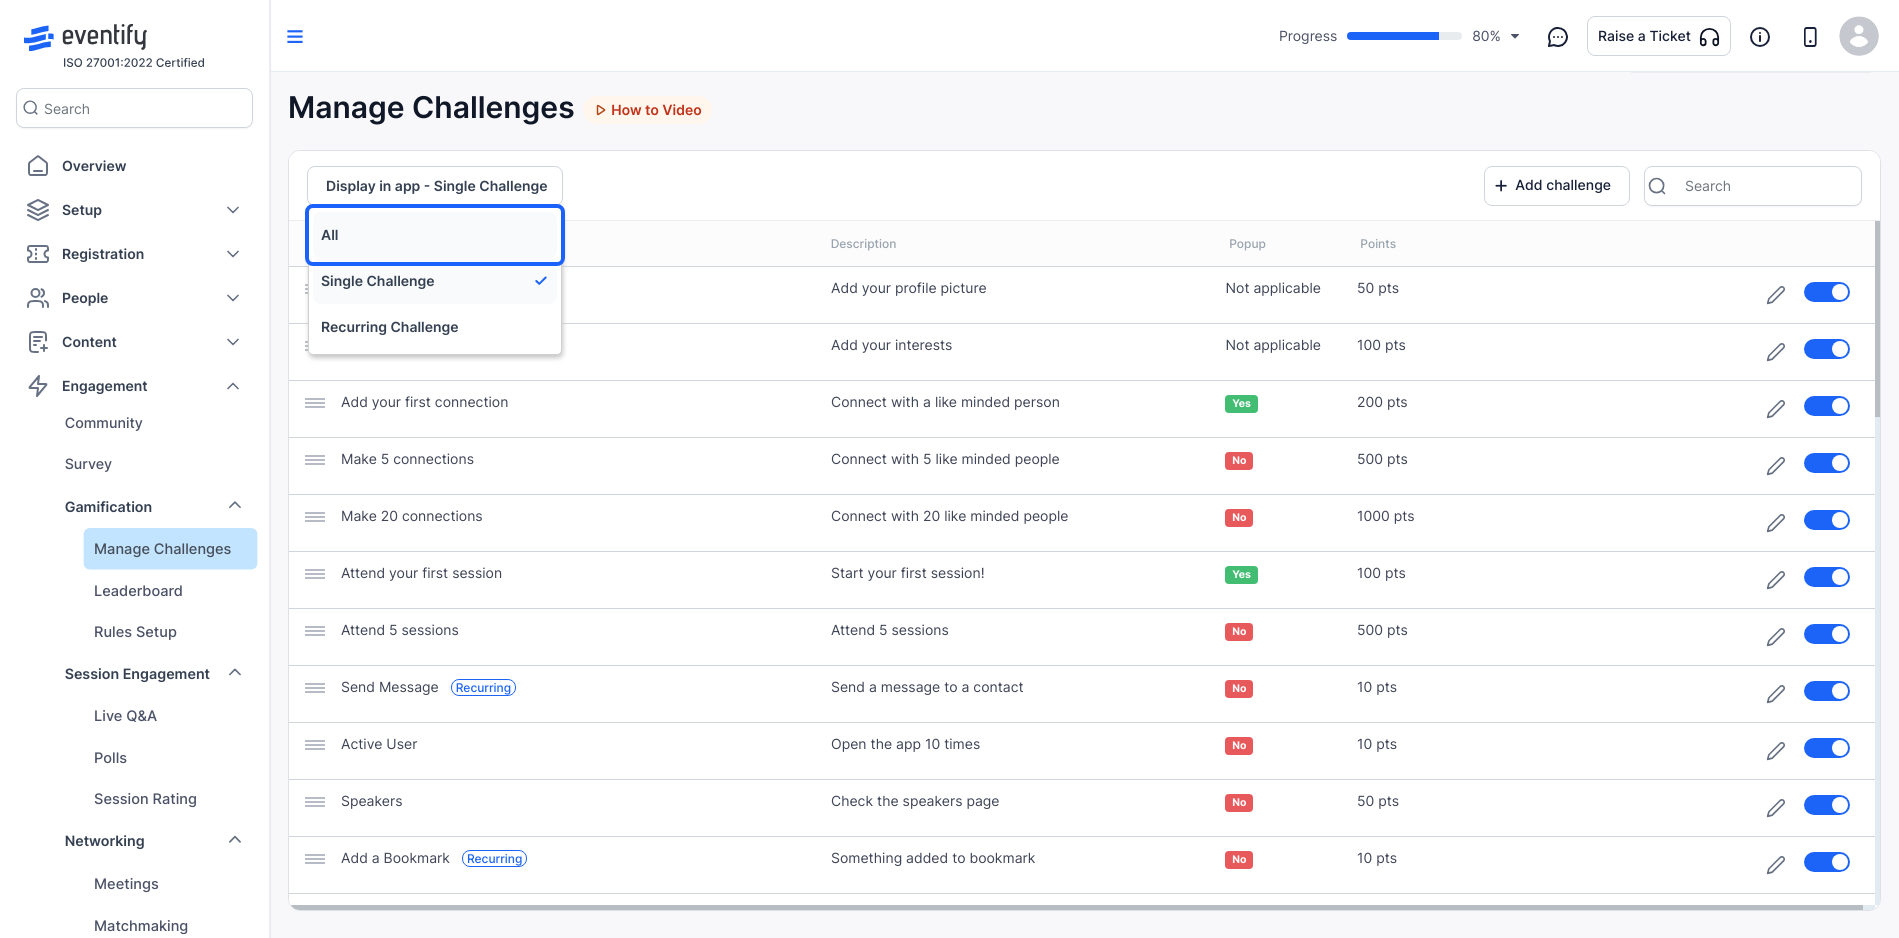Click Raise a Ticket button
1899x938 pixels.
(x=1658, y=37)
